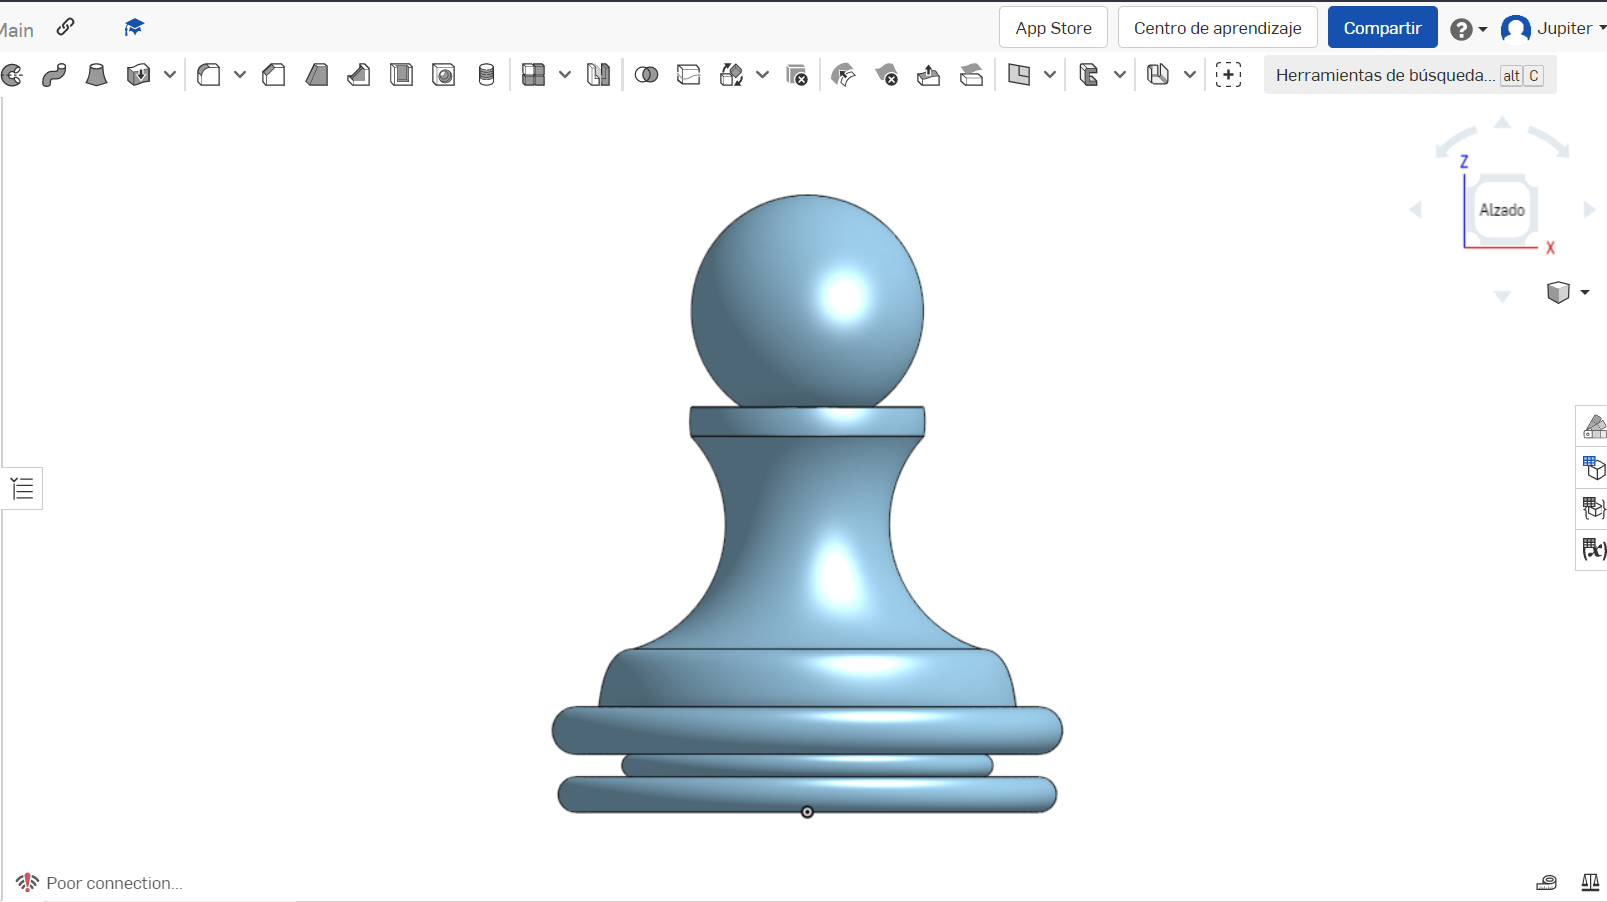Select the Boolean tool

(647, 74)
